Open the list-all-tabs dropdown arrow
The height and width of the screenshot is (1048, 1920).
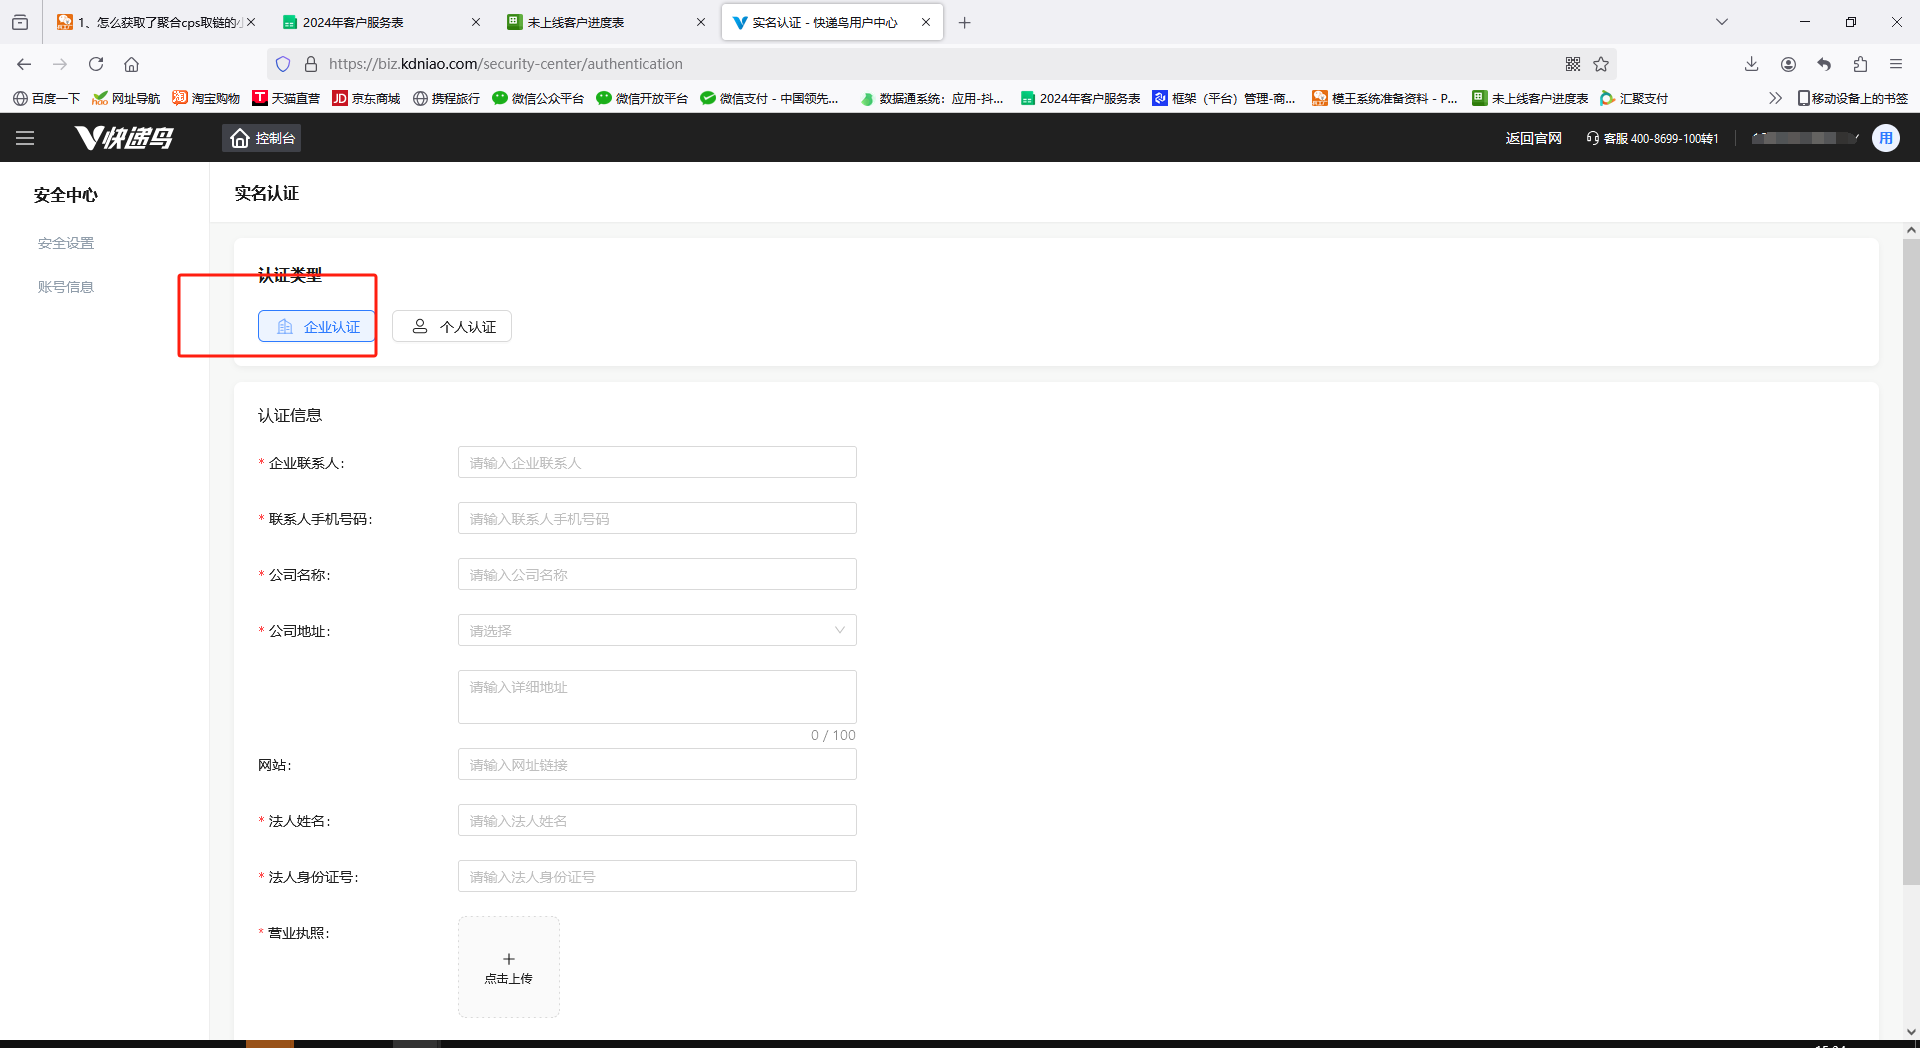click(1721, 22)
